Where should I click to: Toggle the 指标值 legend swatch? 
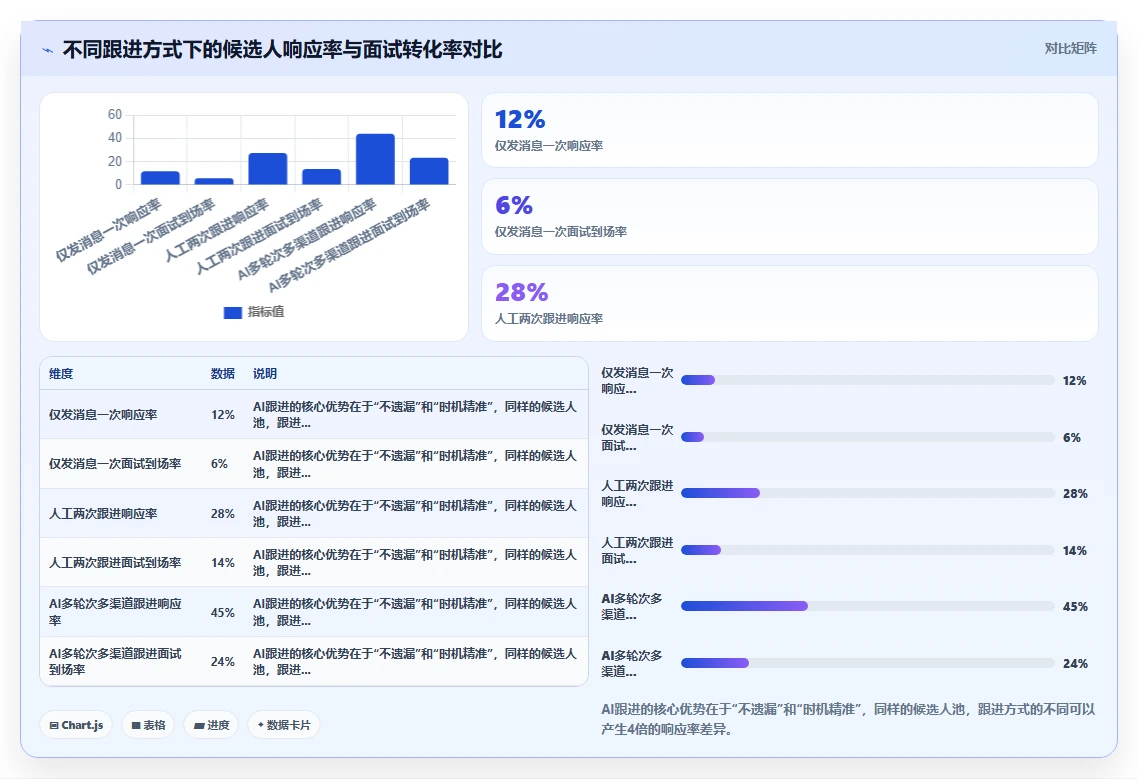click(x=232, y=312)
